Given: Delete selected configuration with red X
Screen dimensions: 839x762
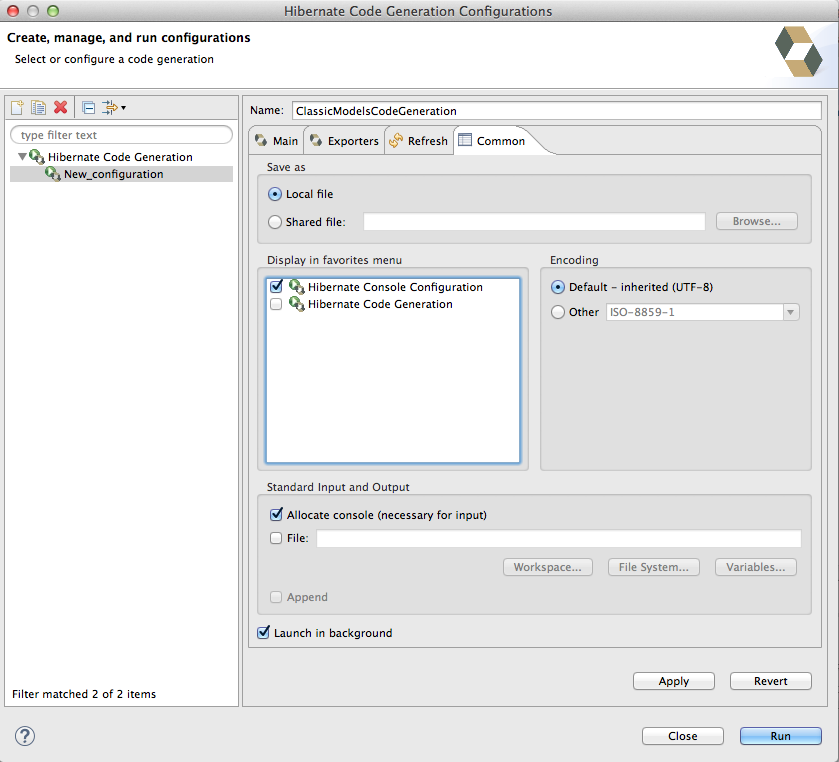Looking at the screenshot, I should click(60, 107).
